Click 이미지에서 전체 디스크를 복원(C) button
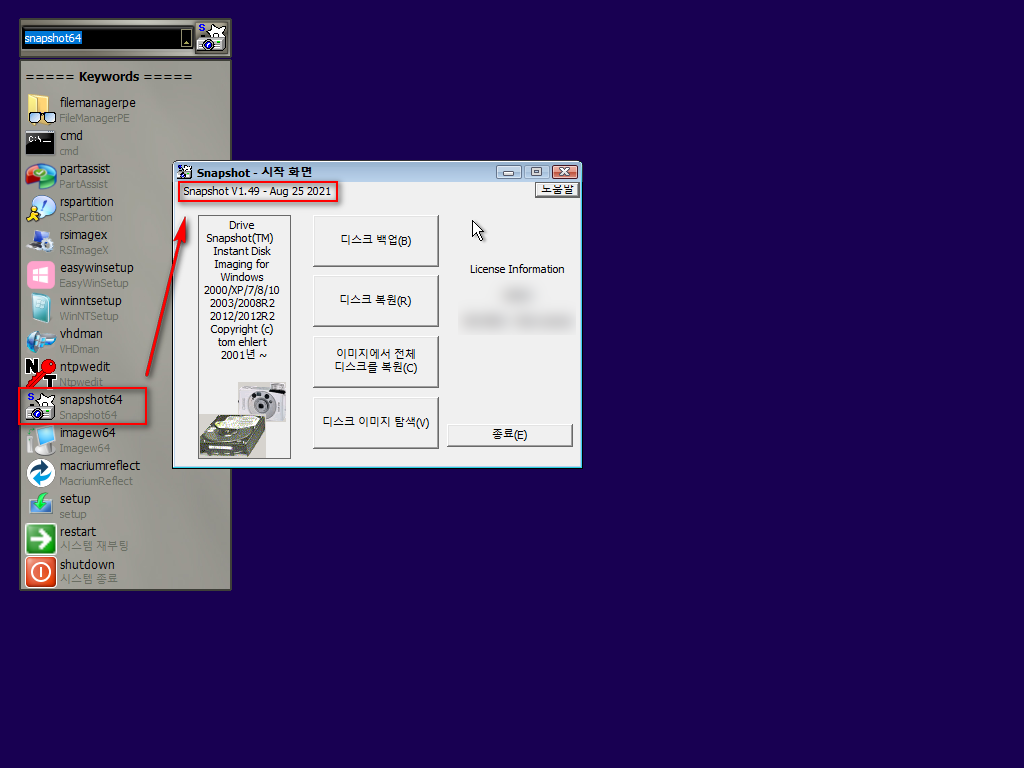Image resolution: width=1024 pixels, height=768 pixels. (376, 361)
